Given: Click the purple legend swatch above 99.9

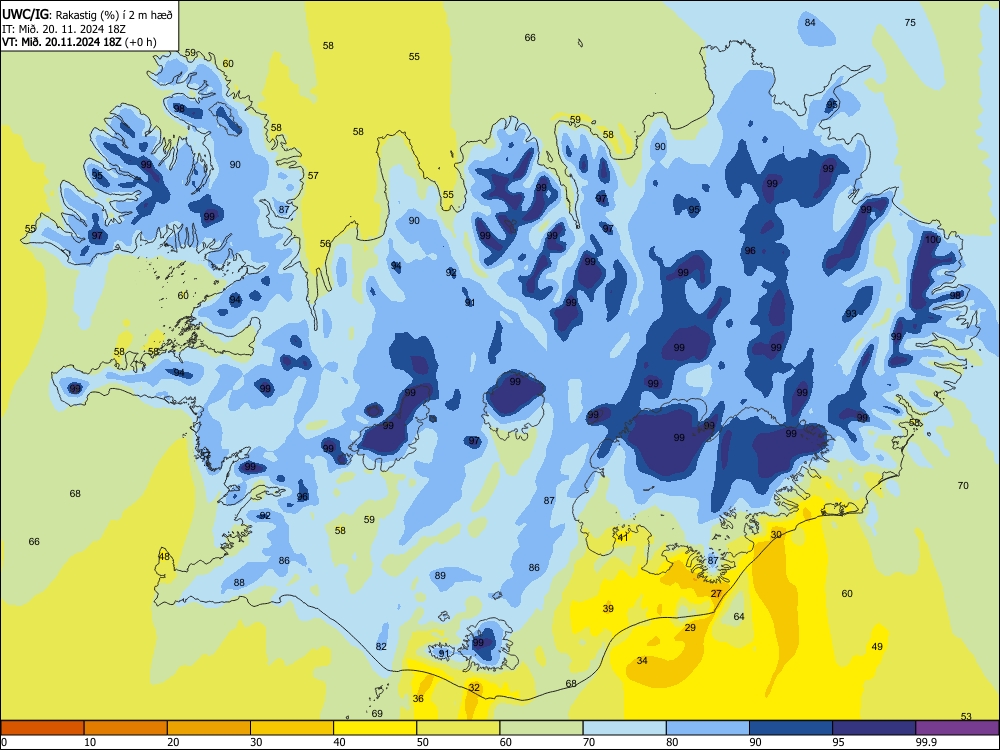Looking at the screenshot, I should pos(957,728).
